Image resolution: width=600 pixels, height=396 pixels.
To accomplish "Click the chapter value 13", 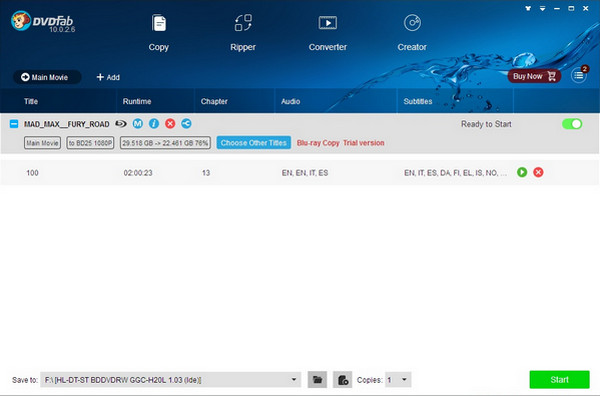I will (206, 173).
